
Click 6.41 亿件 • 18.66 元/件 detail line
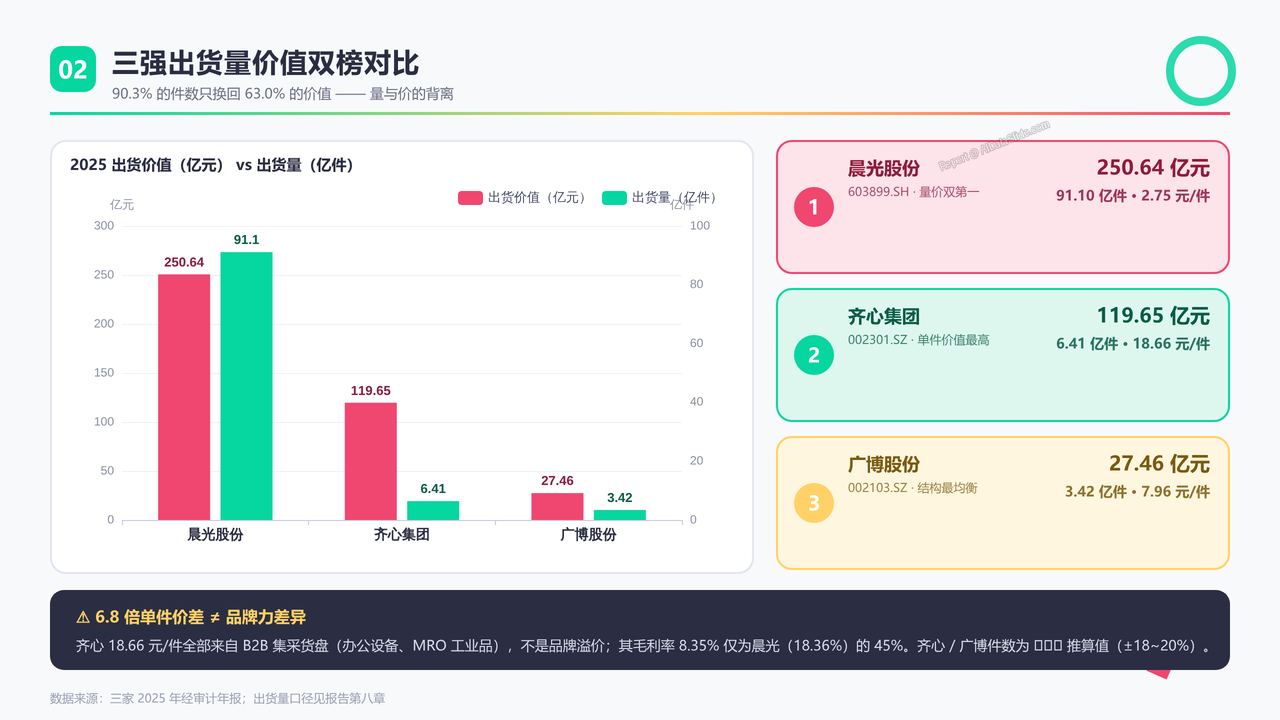pyautogui.click(x=1133, y=344)
